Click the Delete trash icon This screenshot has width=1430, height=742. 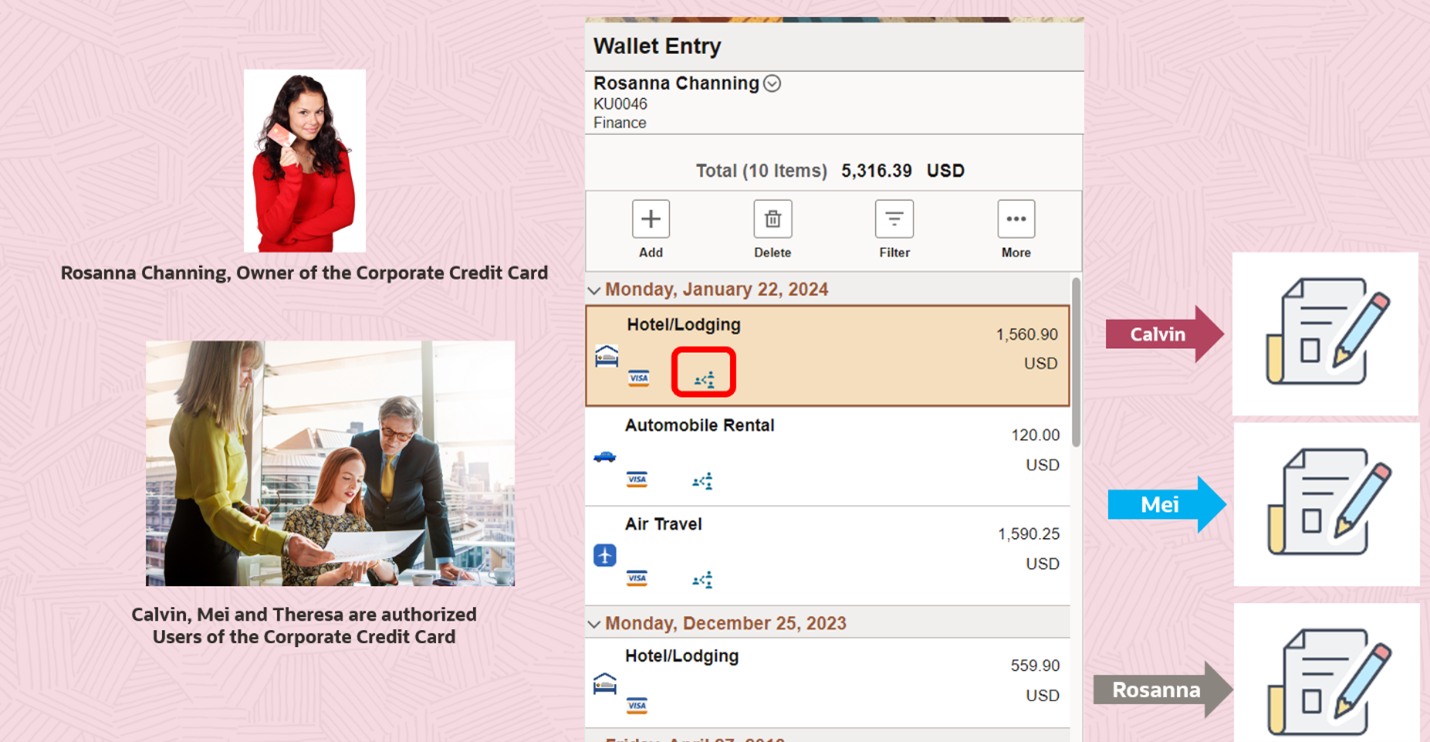[772, 218]
